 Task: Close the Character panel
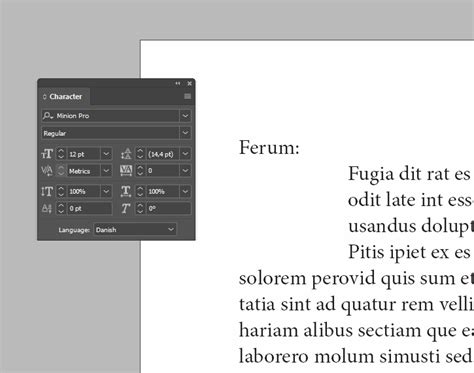189,83
